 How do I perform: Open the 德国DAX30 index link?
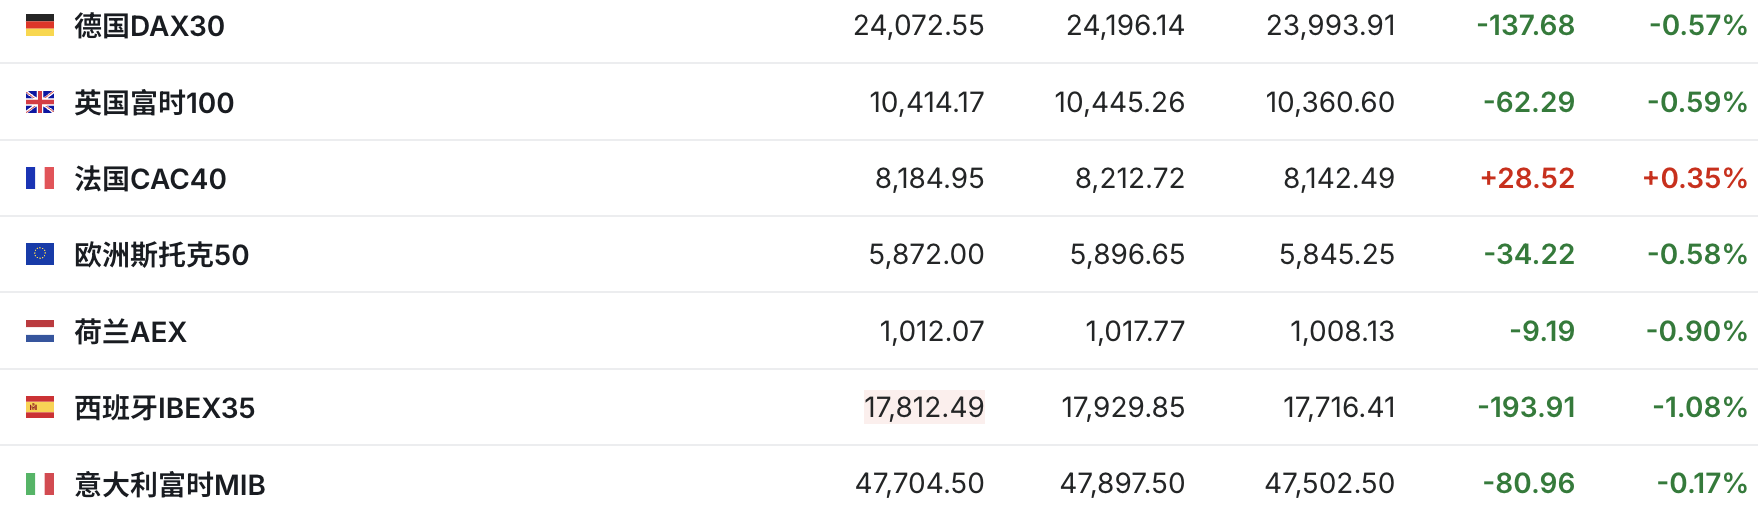click(149, 25)
